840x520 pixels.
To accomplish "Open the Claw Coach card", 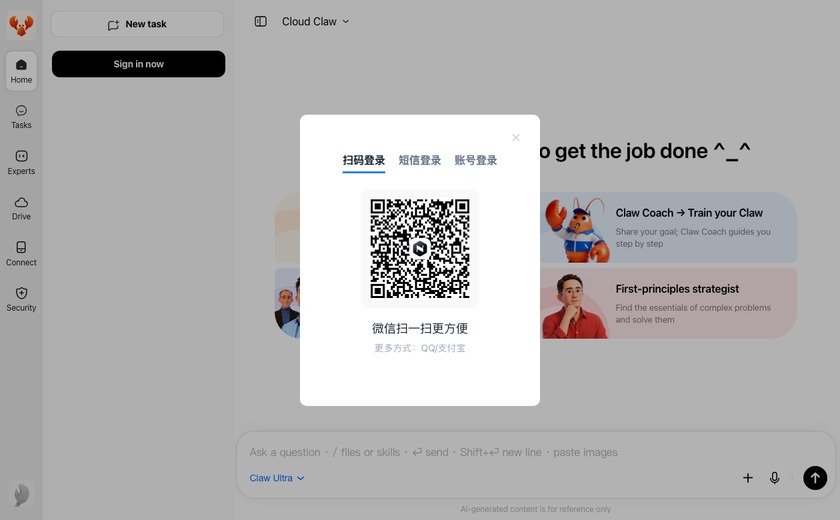I will (668, 228).
